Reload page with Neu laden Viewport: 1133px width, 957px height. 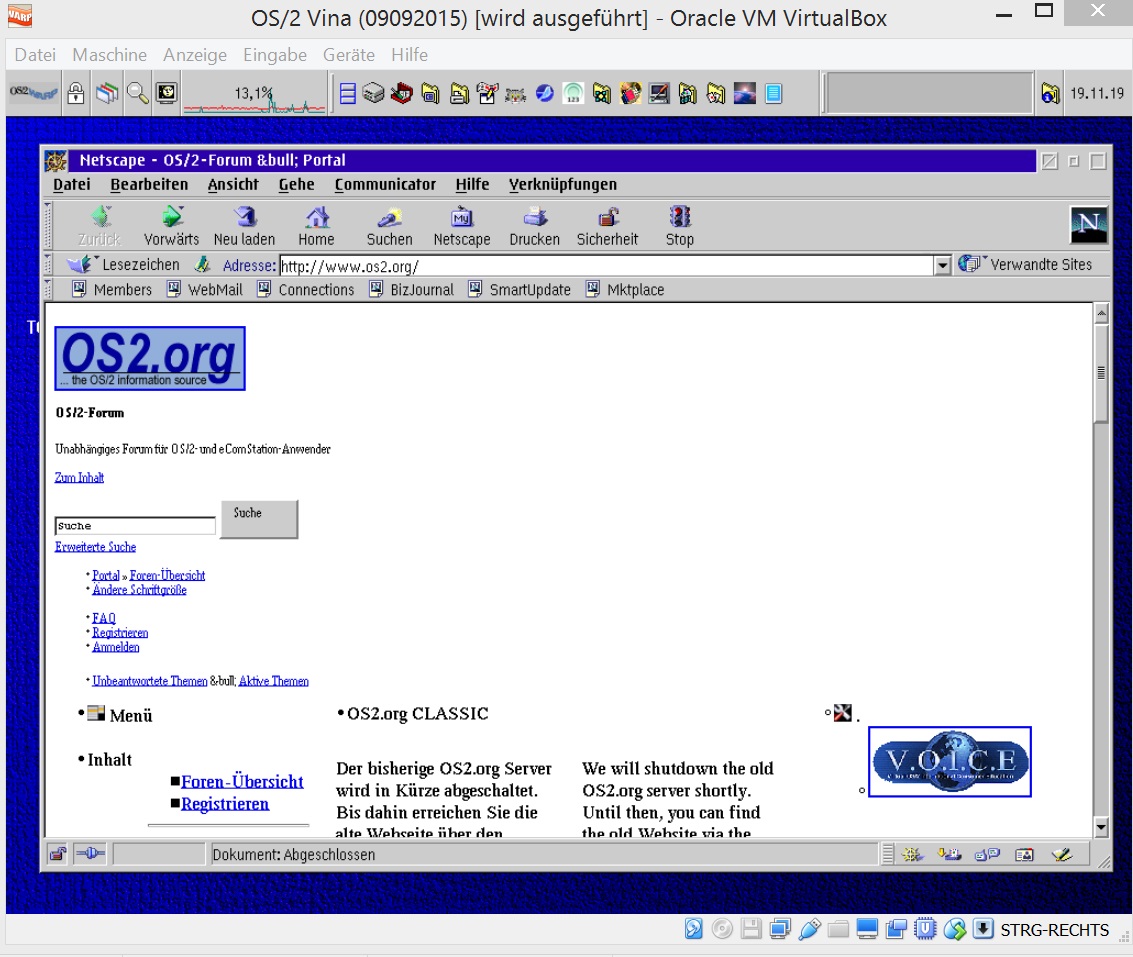(244, 226)
